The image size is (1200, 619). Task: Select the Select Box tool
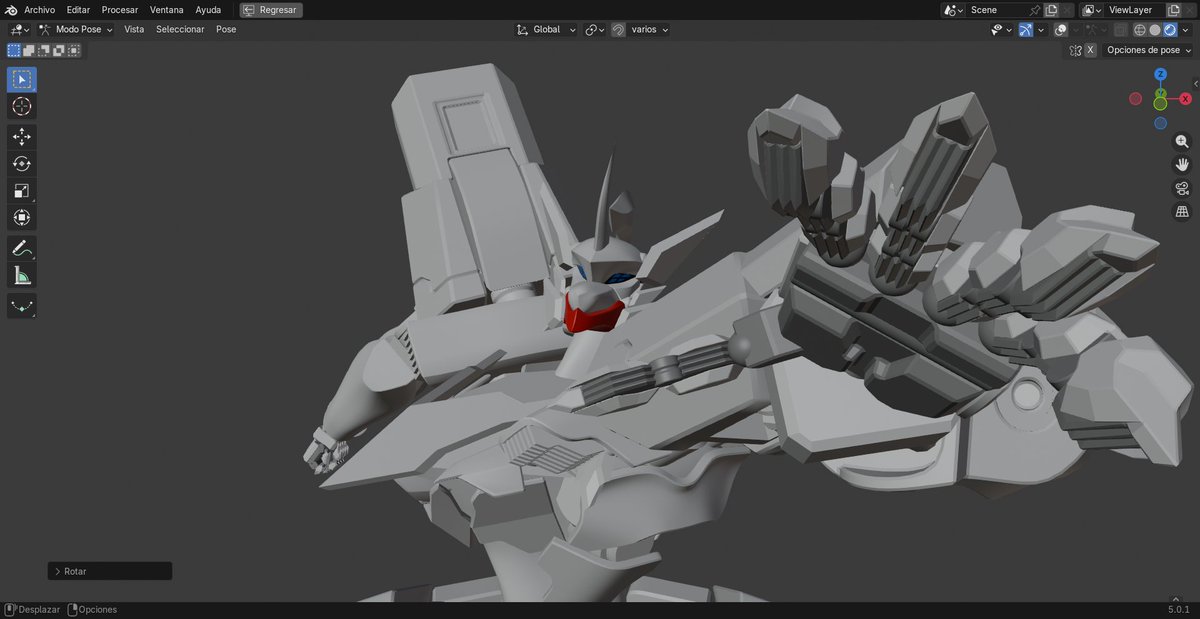coord(21,79)
